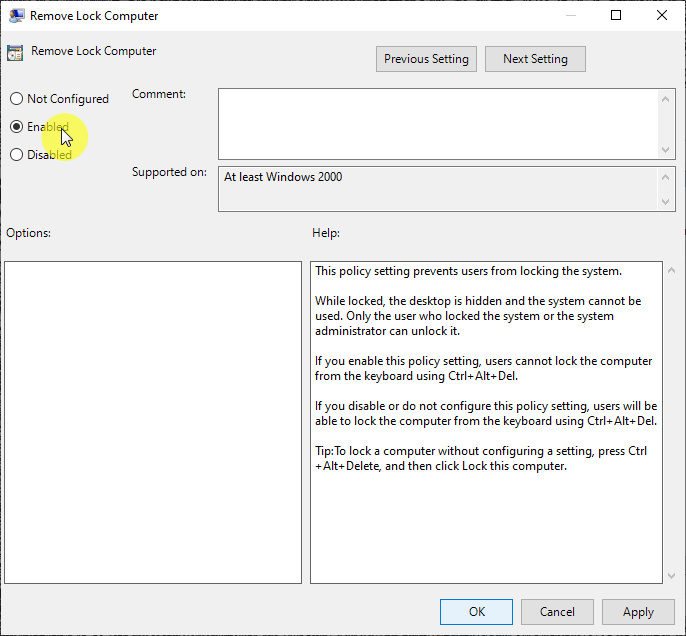Go to the Previous Setting
This screenshot has width=686, height=636.
point(426,59)
